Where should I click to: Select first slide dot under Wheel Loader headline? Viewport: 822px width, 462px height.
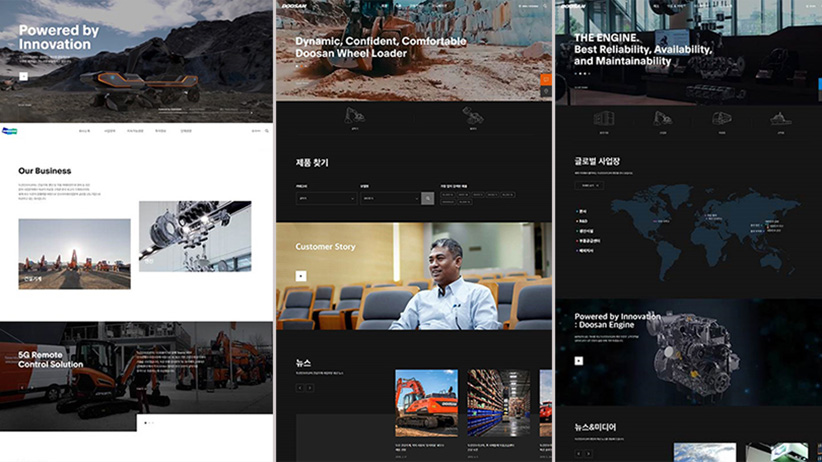(x=297, y=66)
